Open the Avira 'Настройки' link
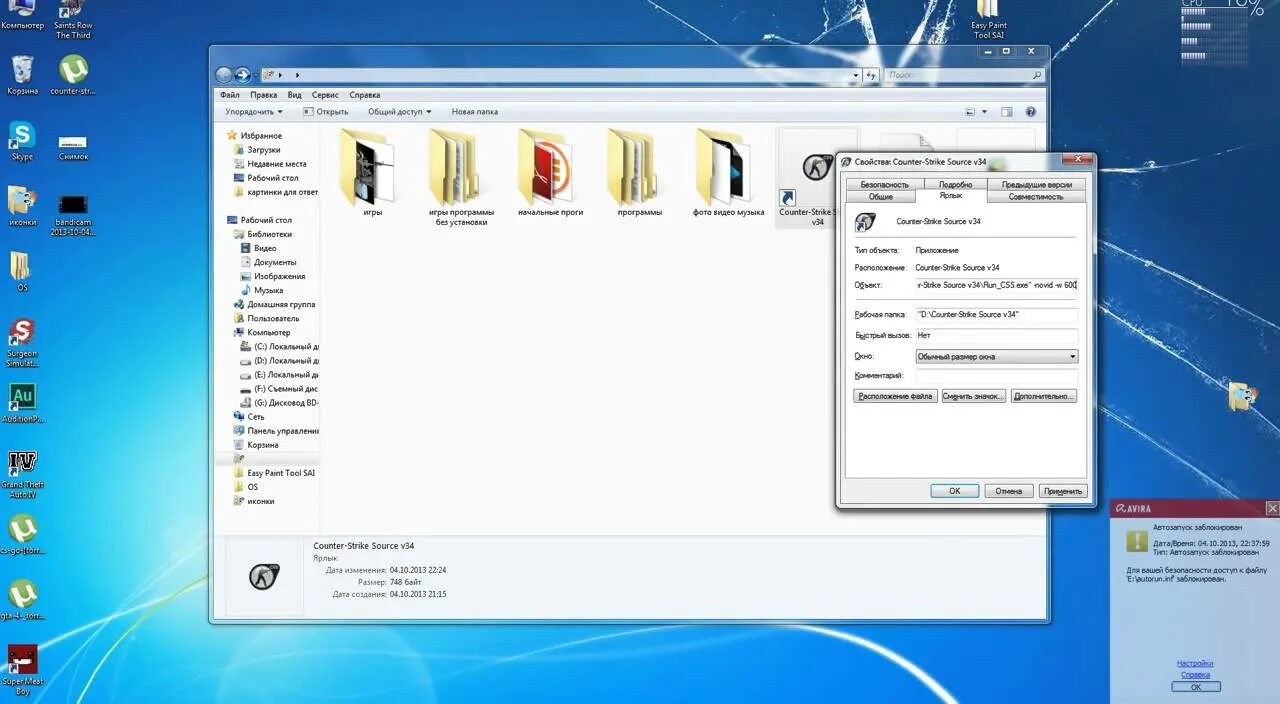This screenshot has width=1280, height=704. pos(1195,663)
